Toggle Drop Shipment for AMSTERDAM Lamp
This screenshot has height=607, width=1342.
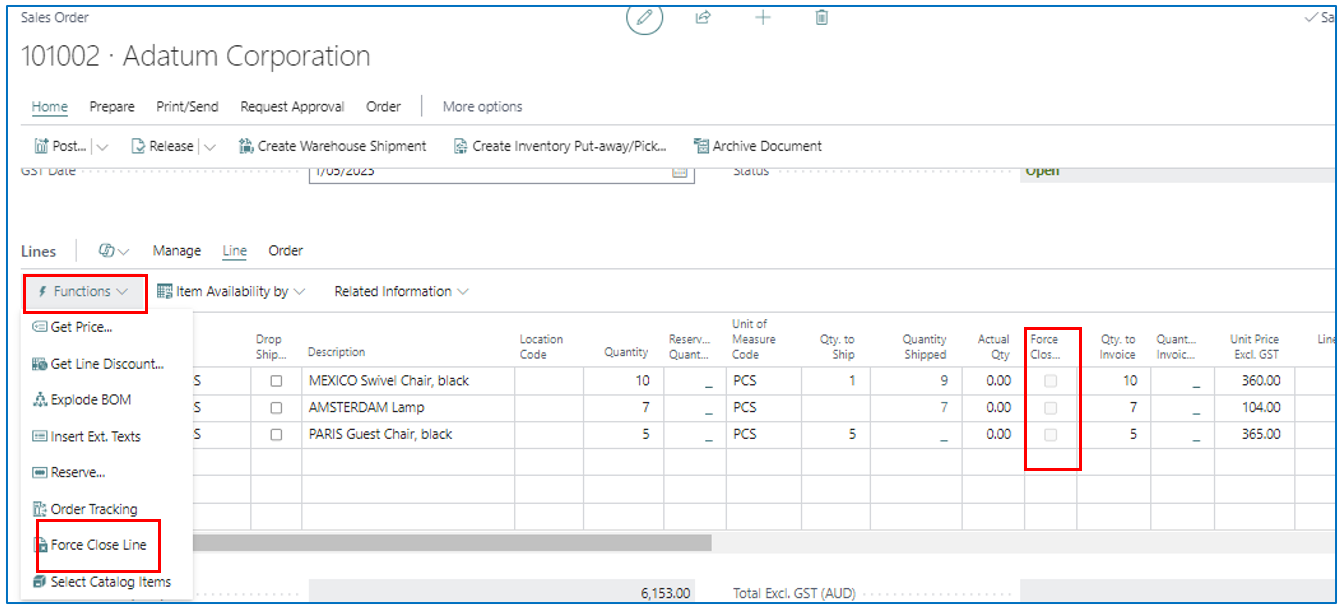[276, 408]
